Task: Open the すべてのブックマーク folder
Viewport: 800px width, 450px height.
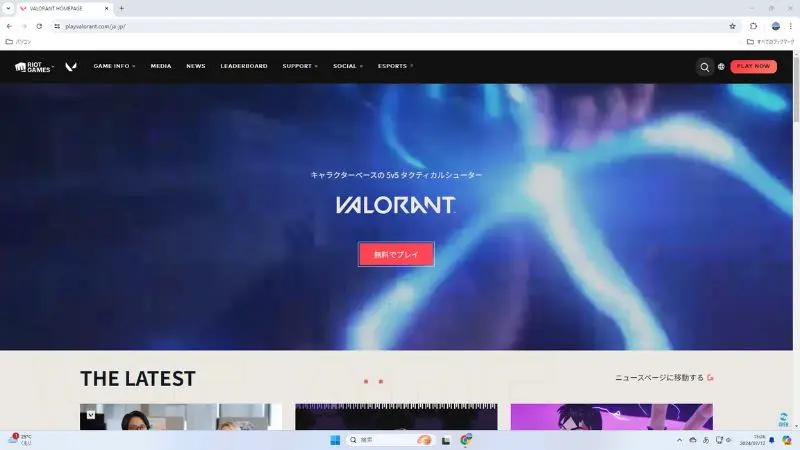Action: [x=770, y=42]
